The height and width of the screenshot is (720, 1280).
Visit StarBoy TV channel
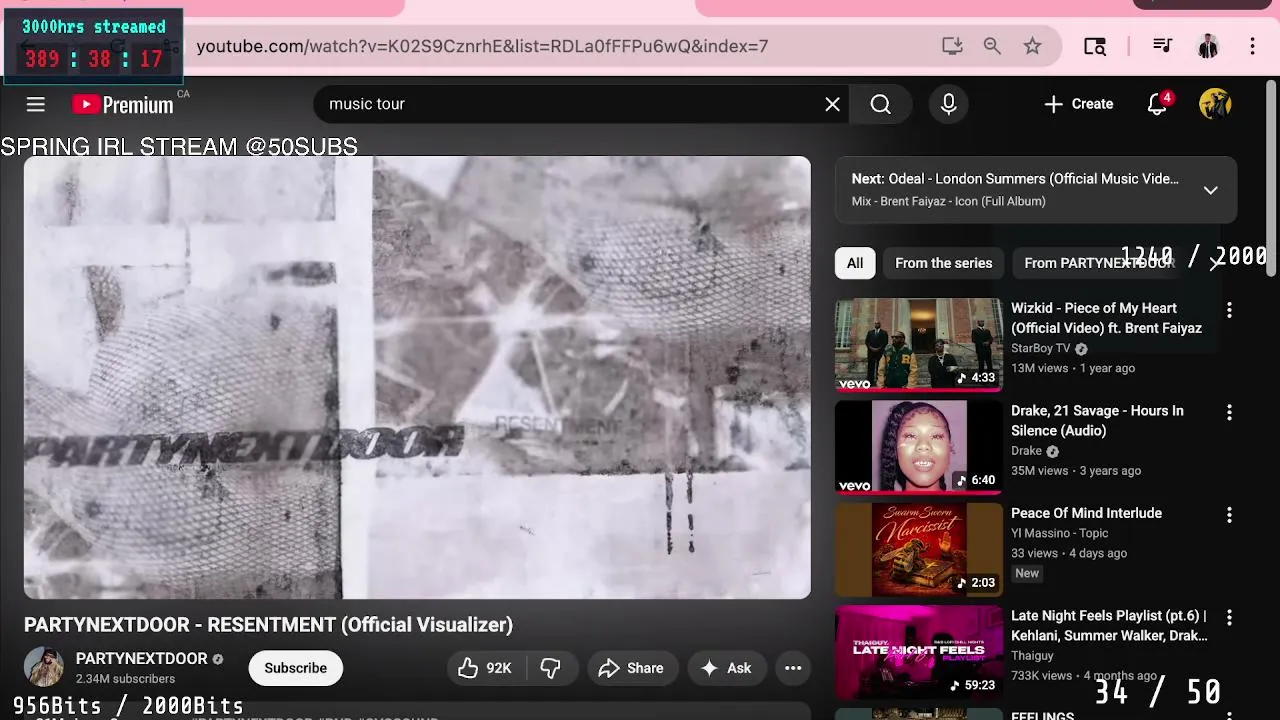[1040, 348]
